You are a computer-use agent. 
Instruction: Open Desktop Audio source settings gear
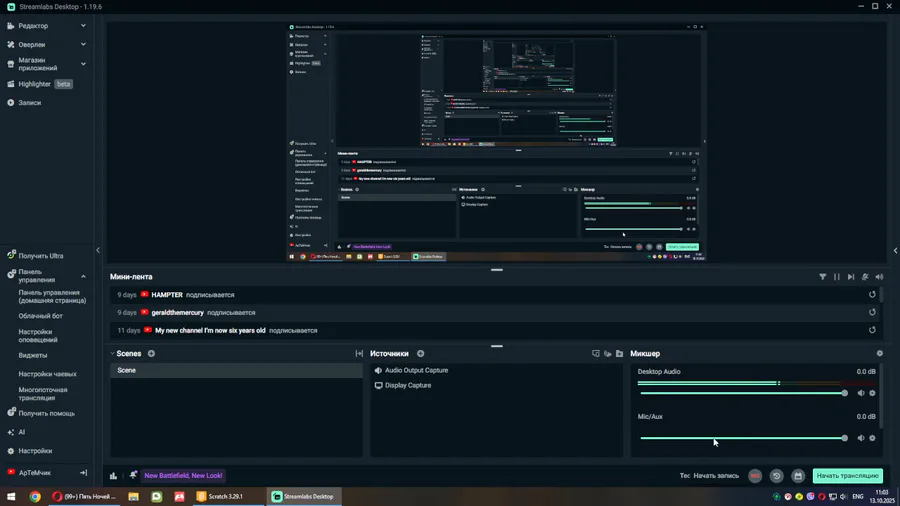coord(872,394)
